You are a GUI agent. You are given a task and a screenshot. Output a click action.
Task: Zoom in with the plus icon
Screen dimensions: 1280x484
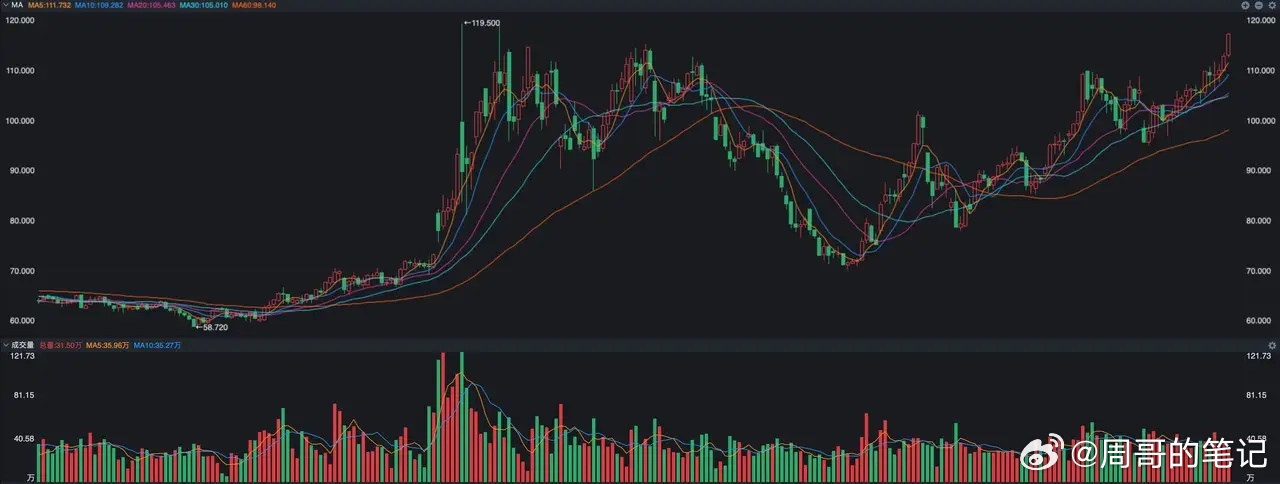(x=1245, y=5)
